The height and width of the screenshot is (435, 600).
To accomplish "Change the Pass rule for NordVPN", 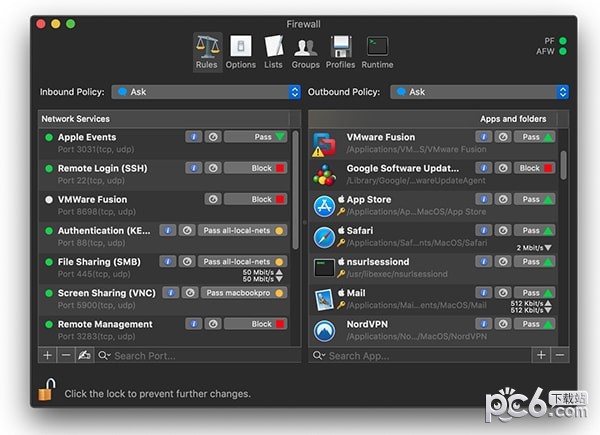I will pyautogui.click(x=535, y=324).
